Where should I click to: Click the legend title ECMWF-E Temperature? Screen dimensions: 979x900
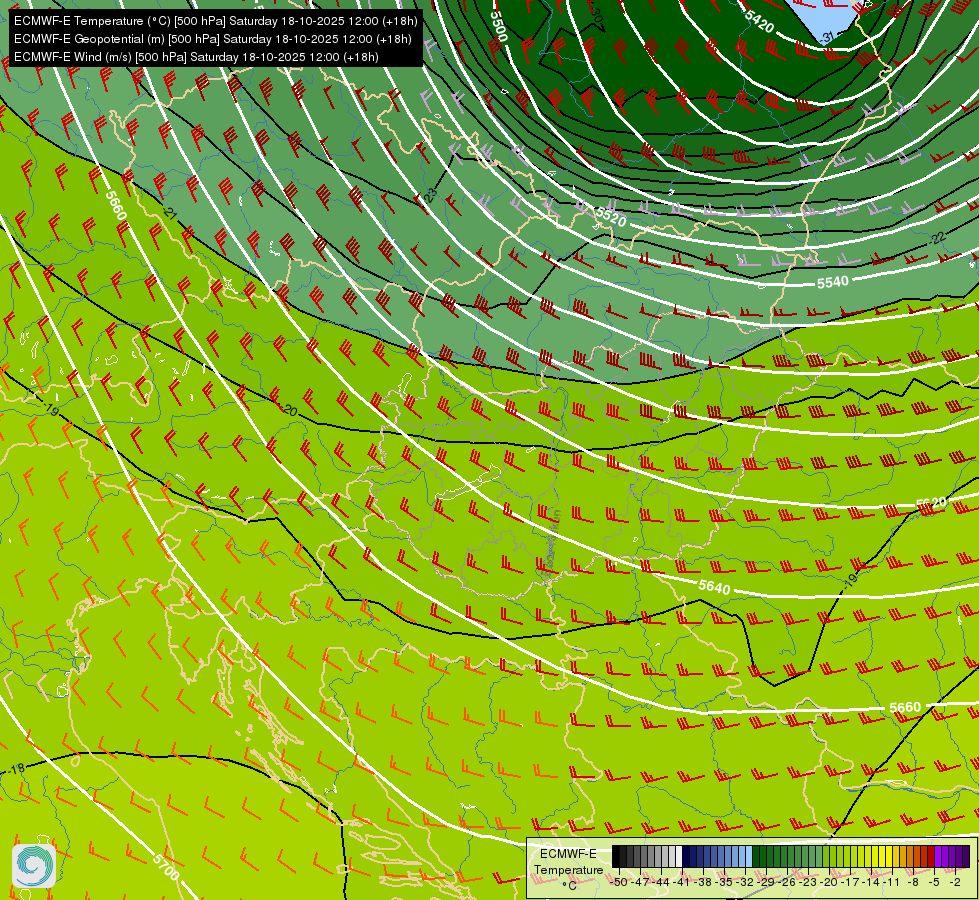(569, 862)
